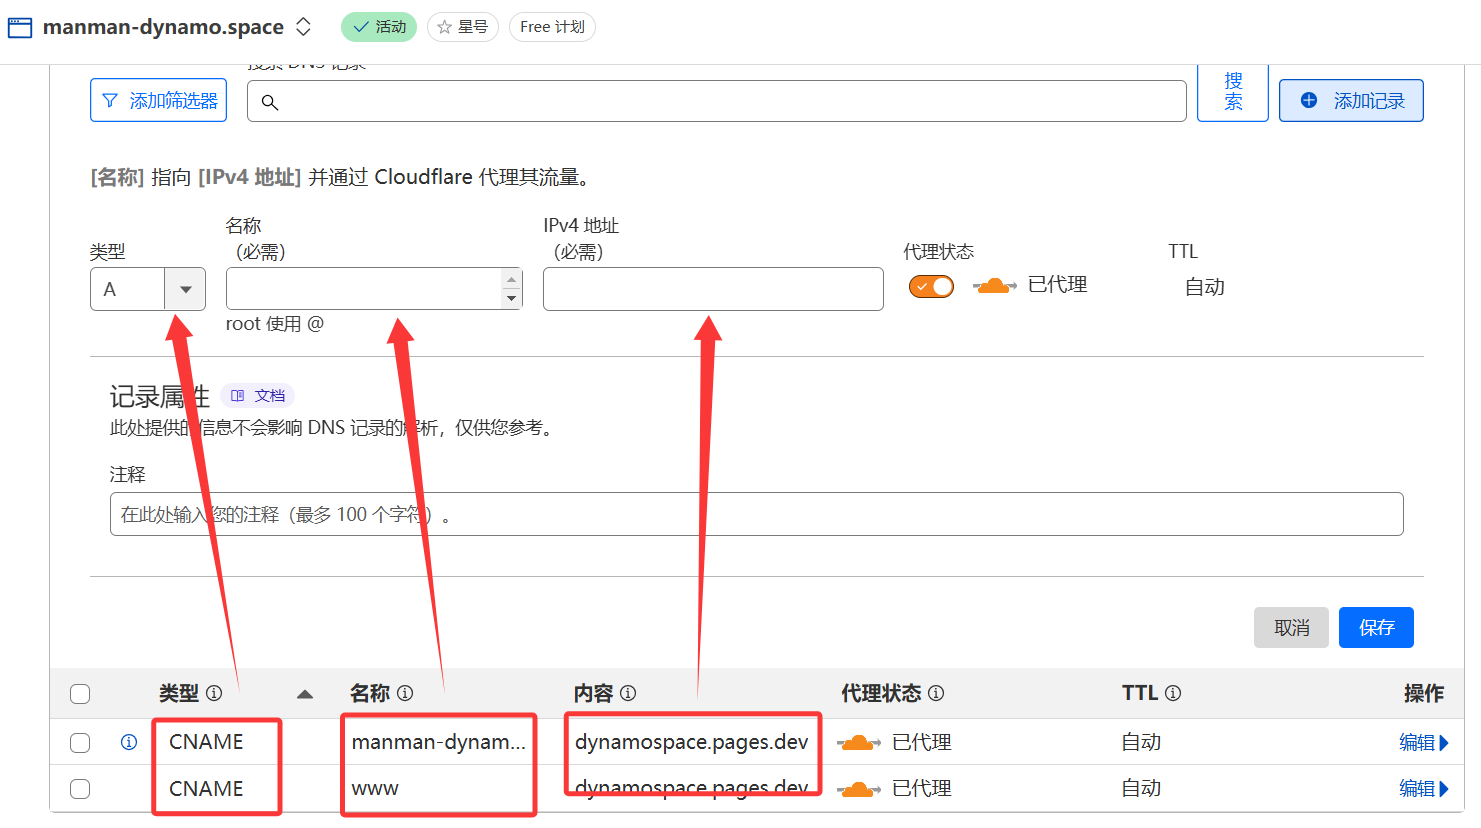Sort by 类型 using the triangle arrow
Image resolution: width=1481 pixels, height=828 pixels.
(x=305, y=694)
